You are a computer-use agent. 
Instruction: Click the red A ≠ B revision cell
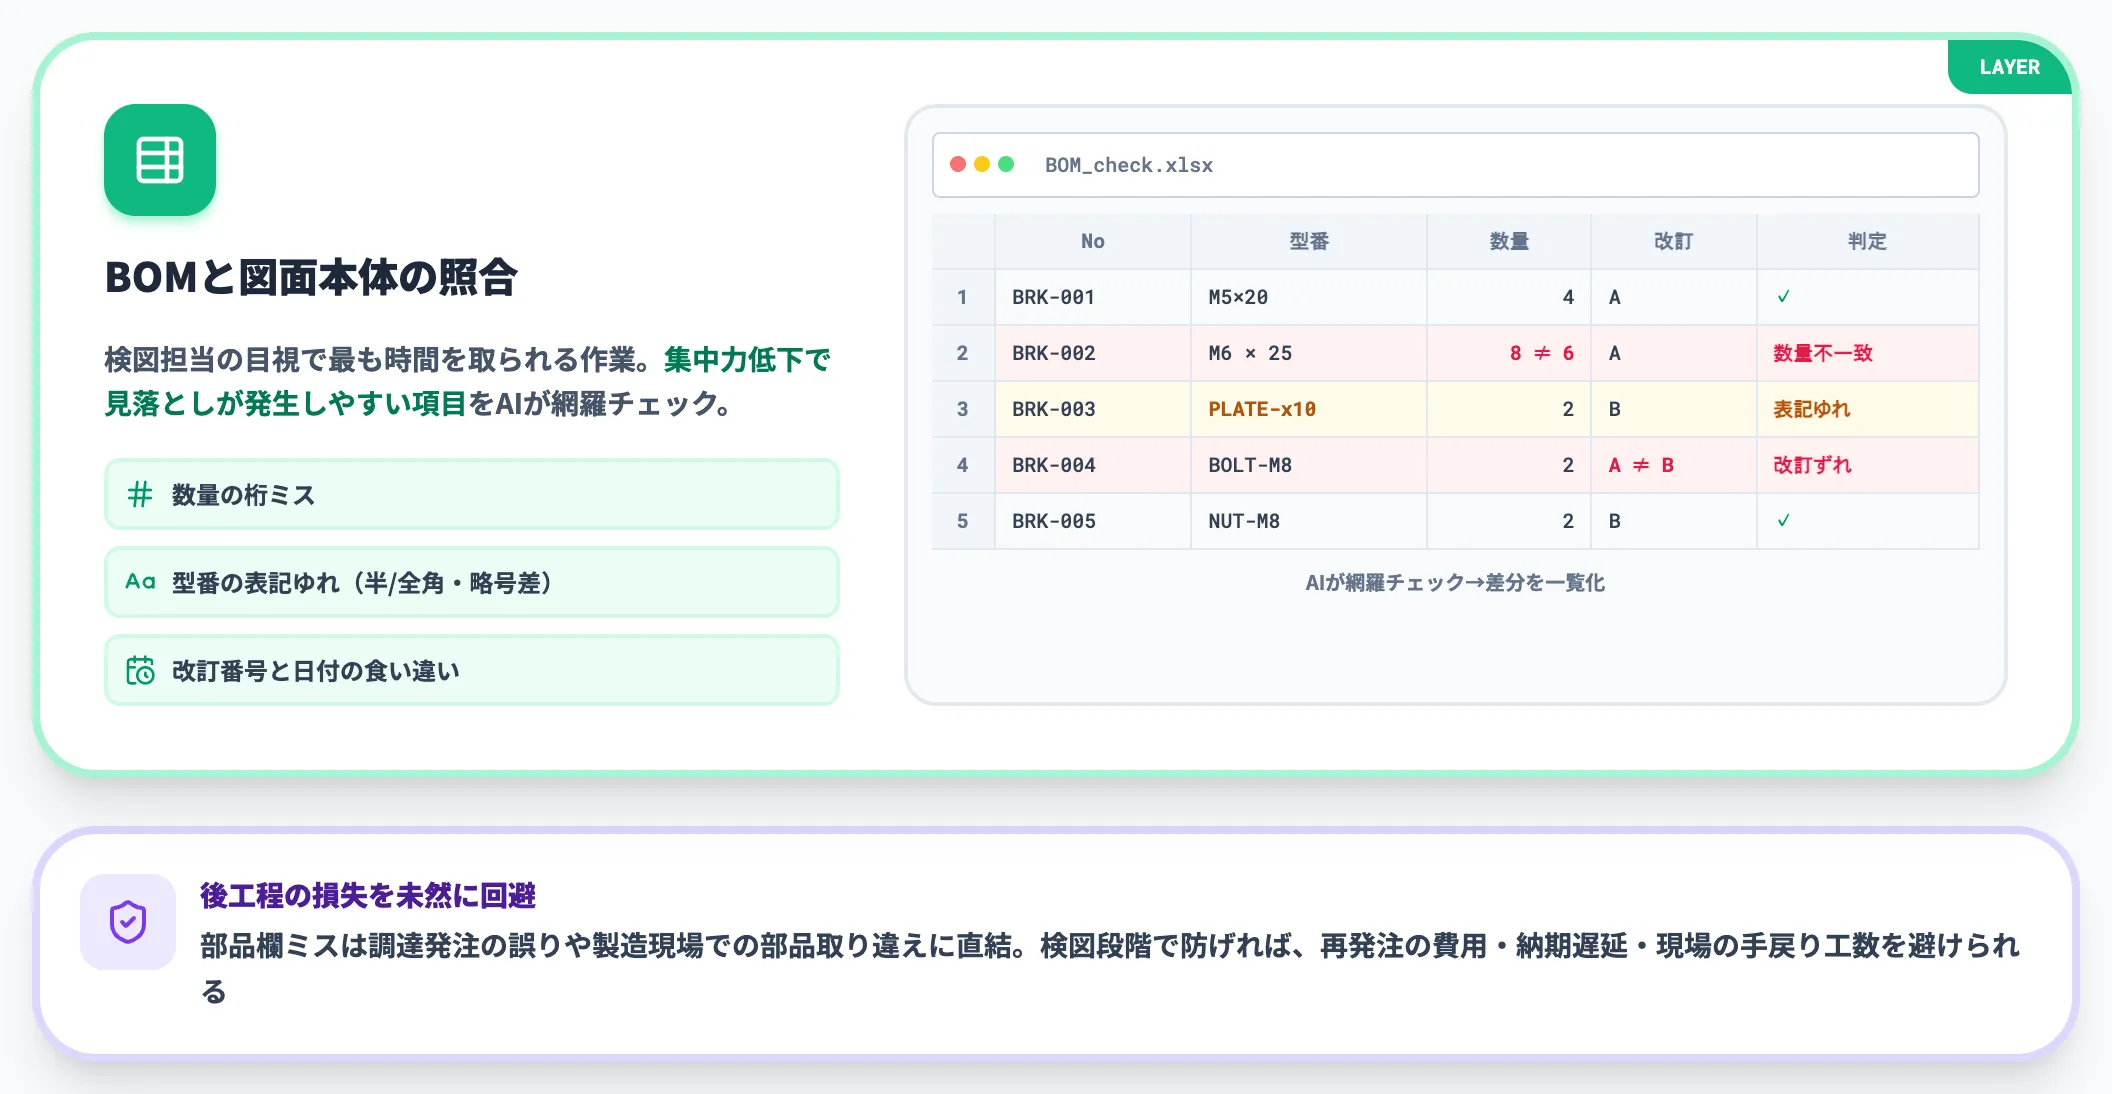(1674, 465)
